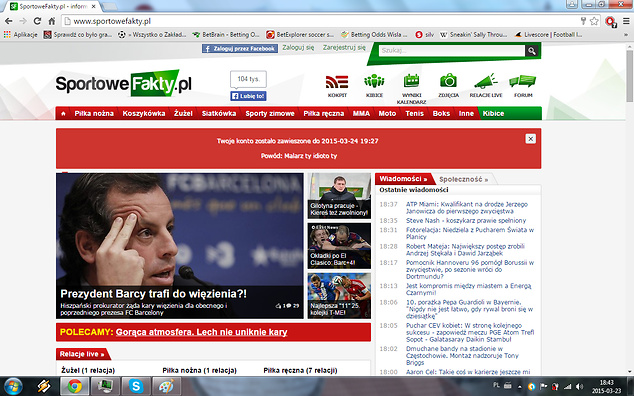Screen dimensions: 634x396
Task: Click the search magnifier button
Action: (532, 51)
